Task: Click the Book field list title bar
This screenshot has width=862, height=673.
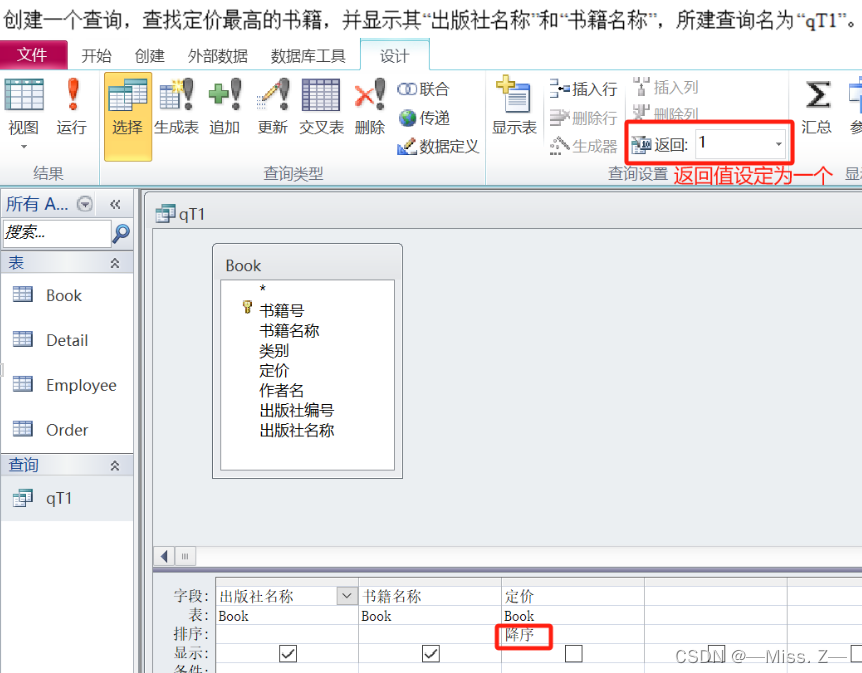Action: click(307, 265)
